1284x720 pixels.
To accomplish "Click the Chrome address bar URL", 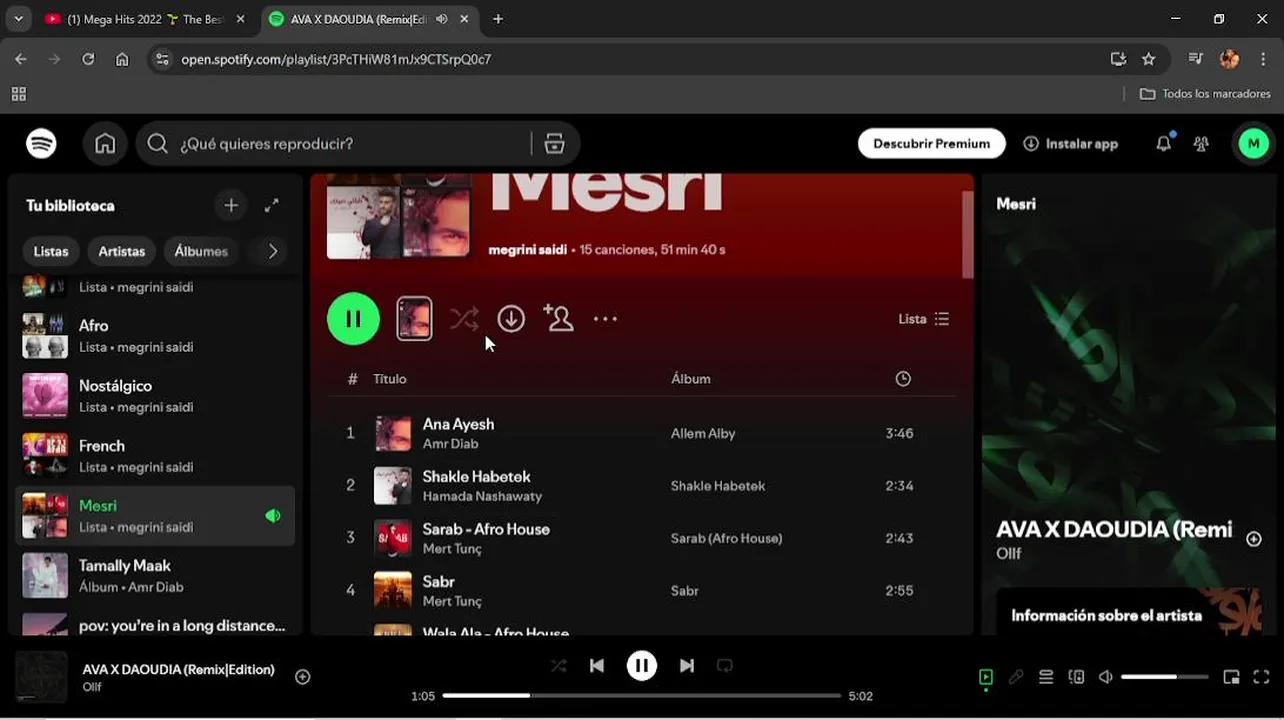I will (x=336, y=59).
